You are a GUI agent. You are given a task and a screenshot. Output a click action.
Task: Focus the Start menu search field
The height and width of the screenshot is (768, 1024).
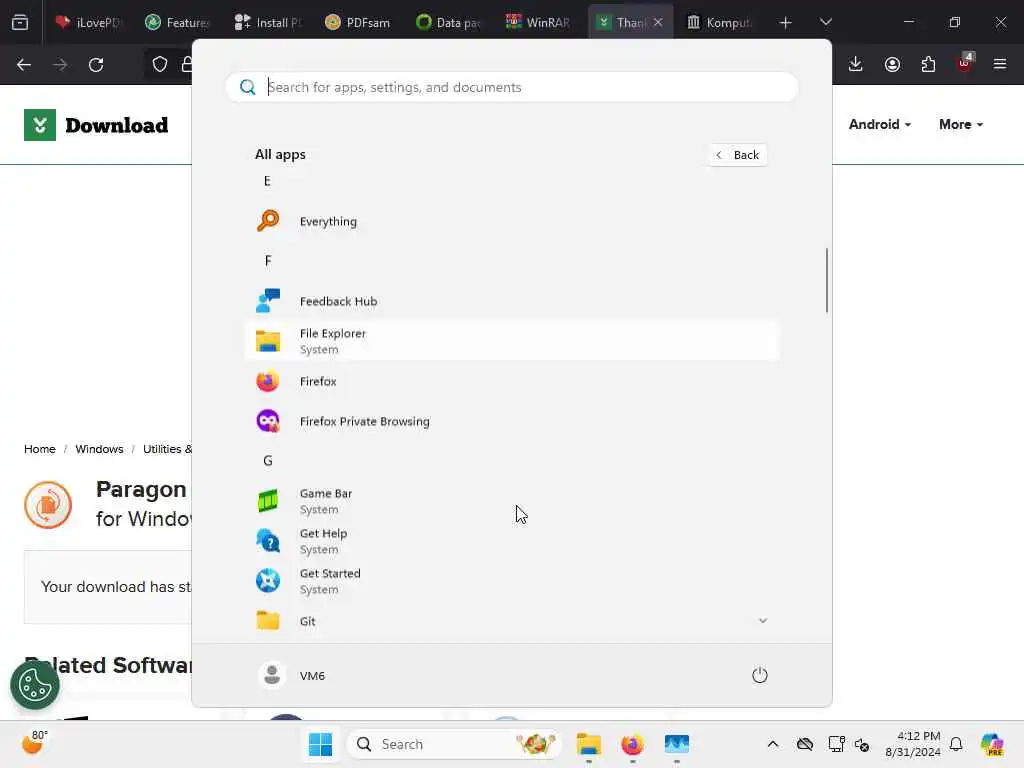pos(512,87)
